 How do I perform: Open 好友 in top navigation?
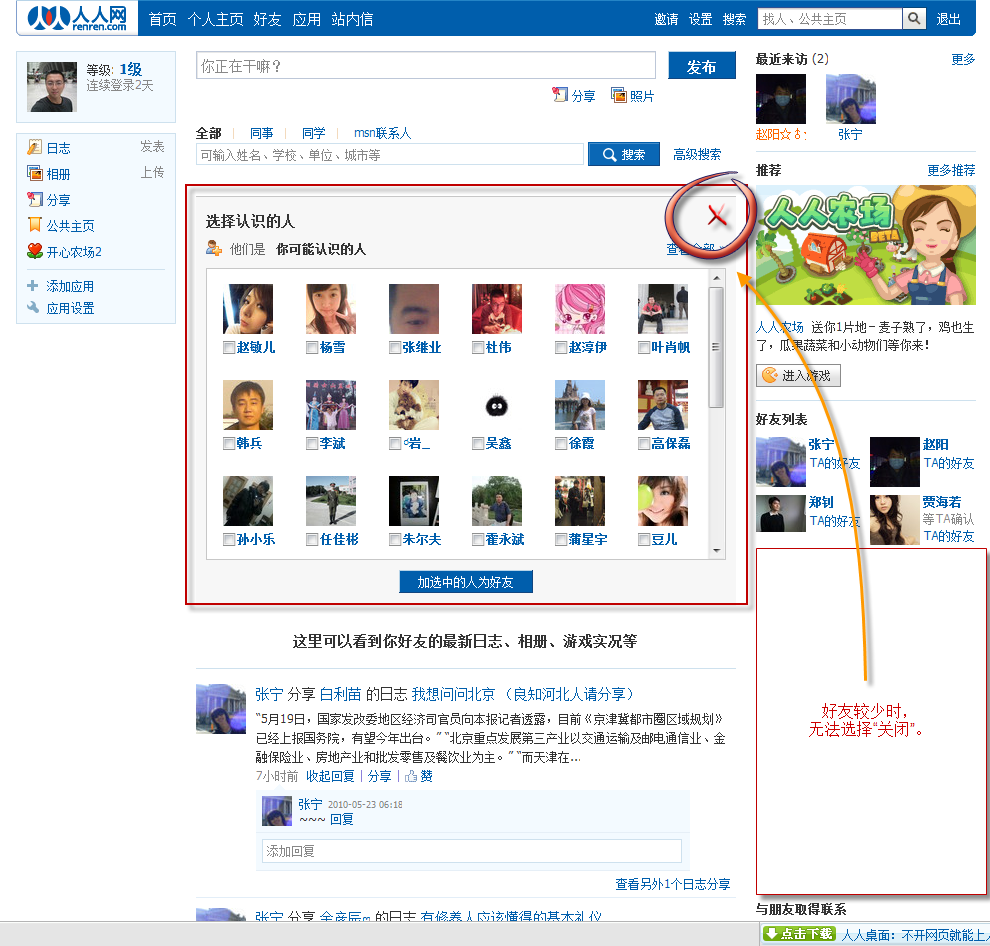pos(267,19)
